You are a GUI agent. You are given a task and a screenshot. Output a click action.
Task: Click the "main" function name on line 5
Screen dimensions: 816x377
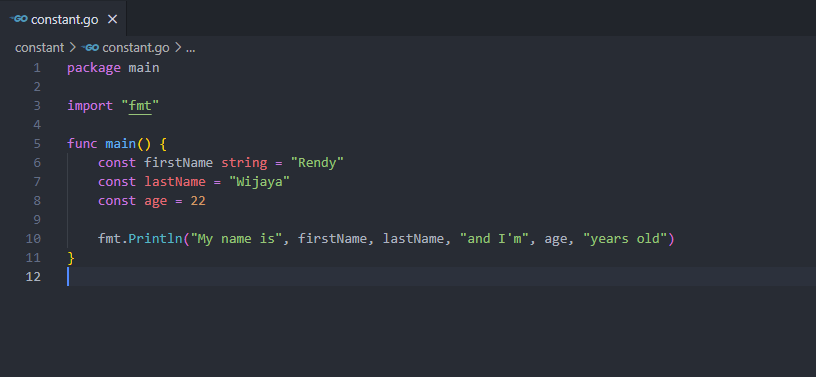coord(121,144)
